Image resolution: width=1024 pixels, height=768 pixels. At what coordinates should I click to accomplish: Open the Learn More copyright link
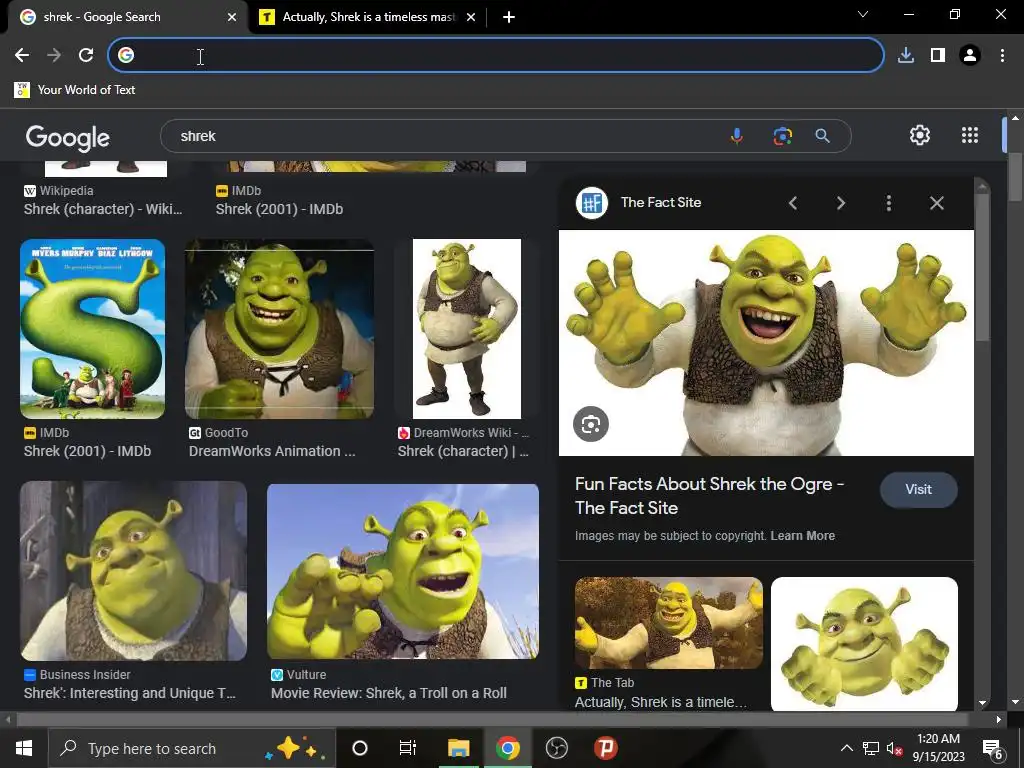tap(803, 536)
